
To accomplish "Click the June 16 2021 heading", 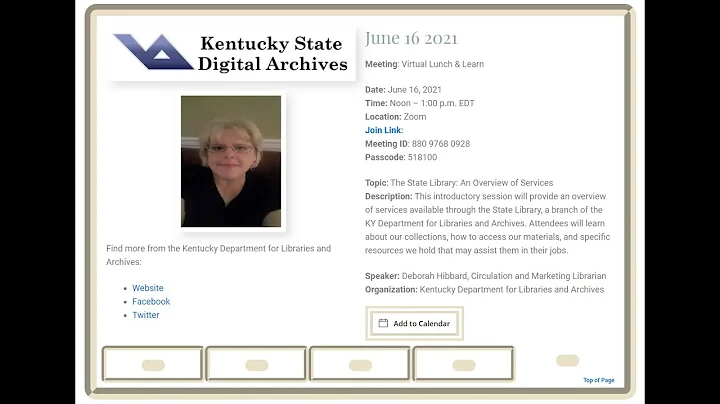I will click(x=411, y=38).
